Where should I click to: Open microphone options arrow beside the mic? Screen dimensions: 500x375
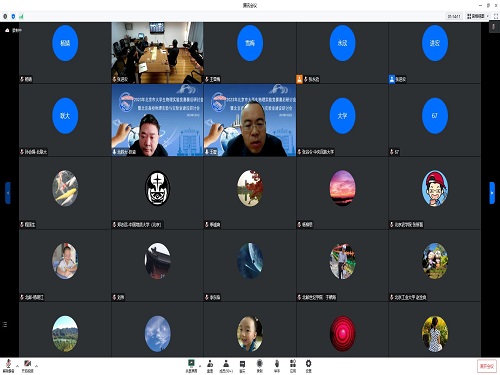pyautogui.click(x=17, y=366)
